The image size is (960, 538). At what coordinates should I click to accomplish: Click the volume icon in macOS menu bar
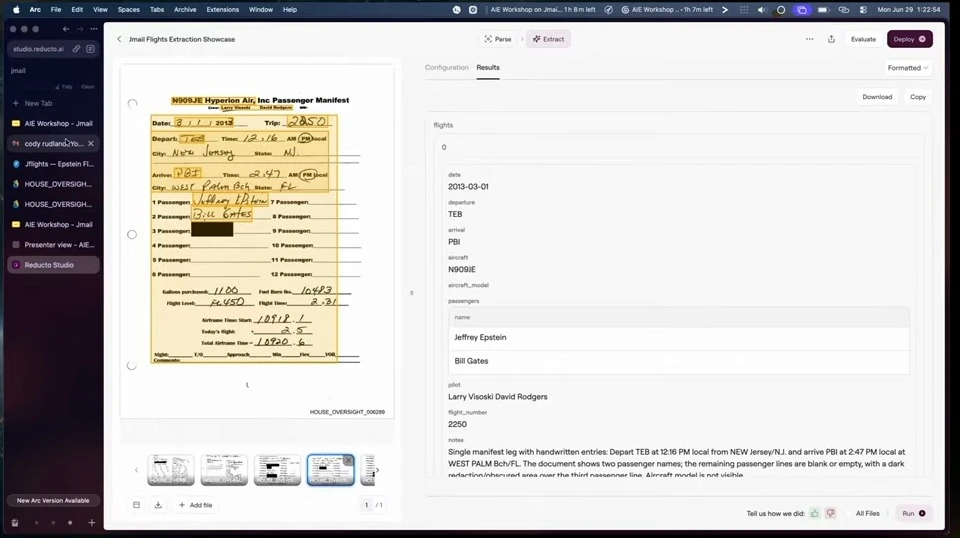coord(762,10)
